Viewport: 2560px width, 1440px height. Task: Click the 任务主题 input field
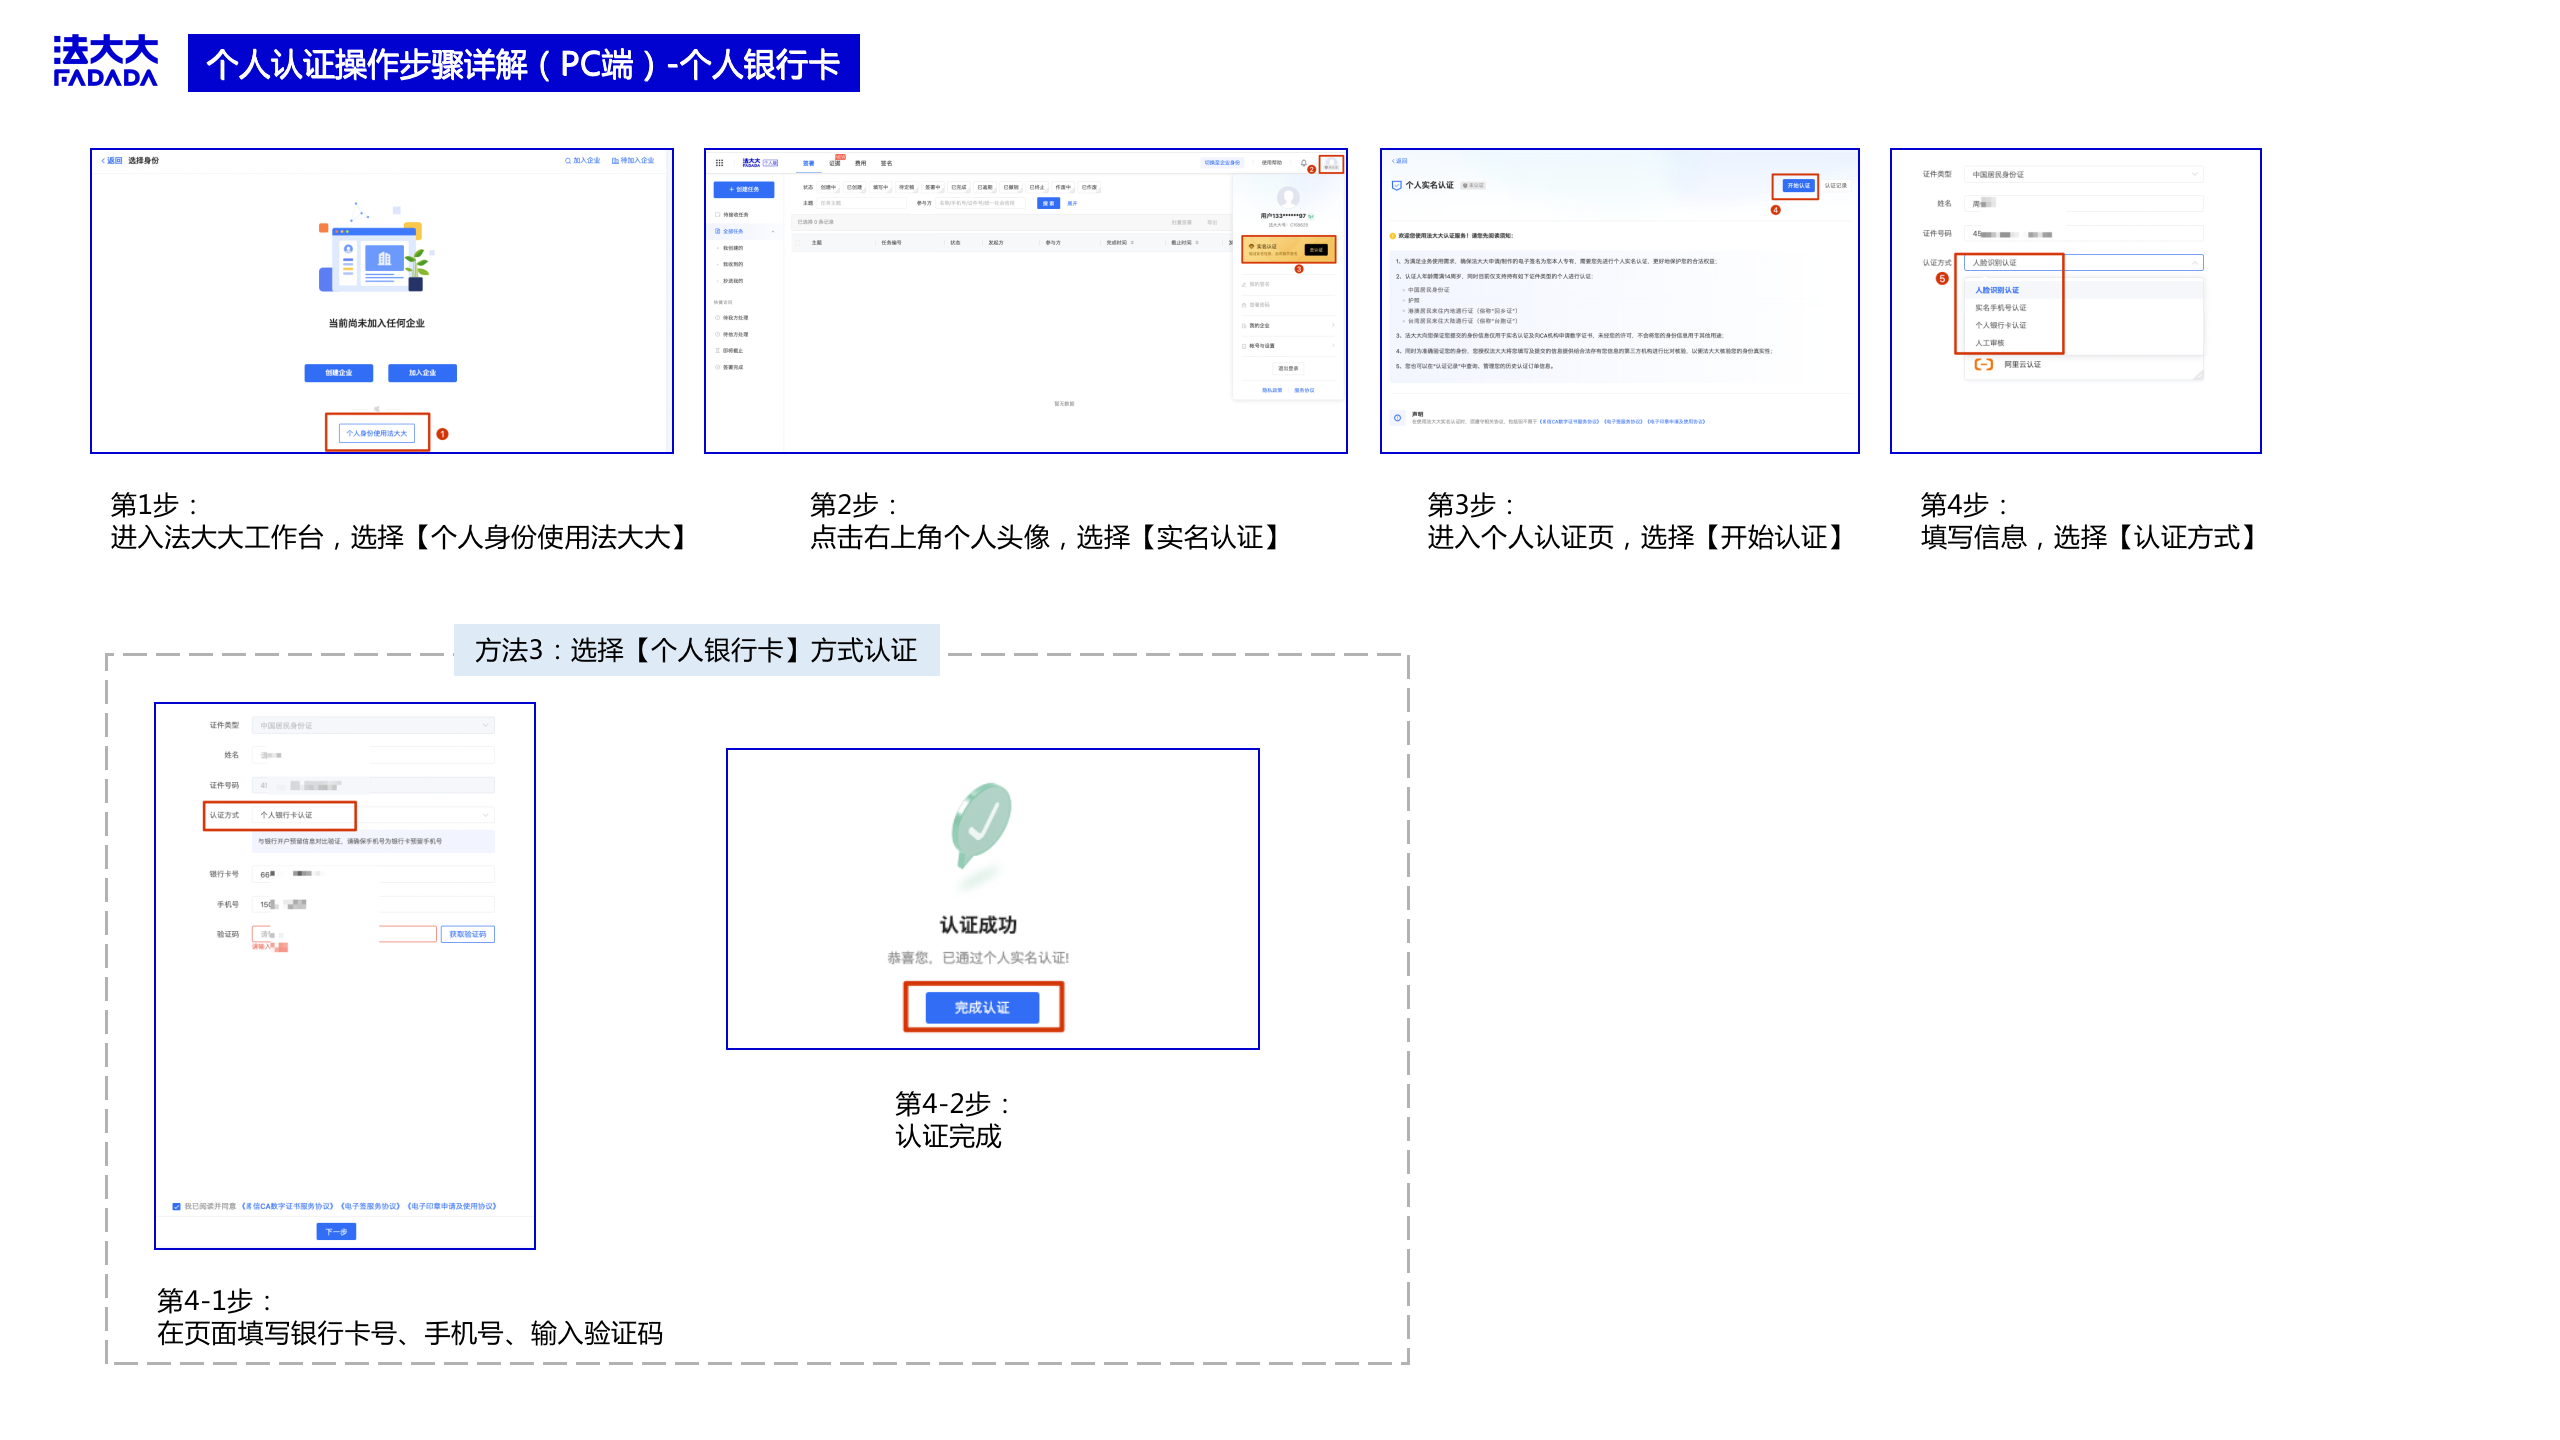pos(861,203)
